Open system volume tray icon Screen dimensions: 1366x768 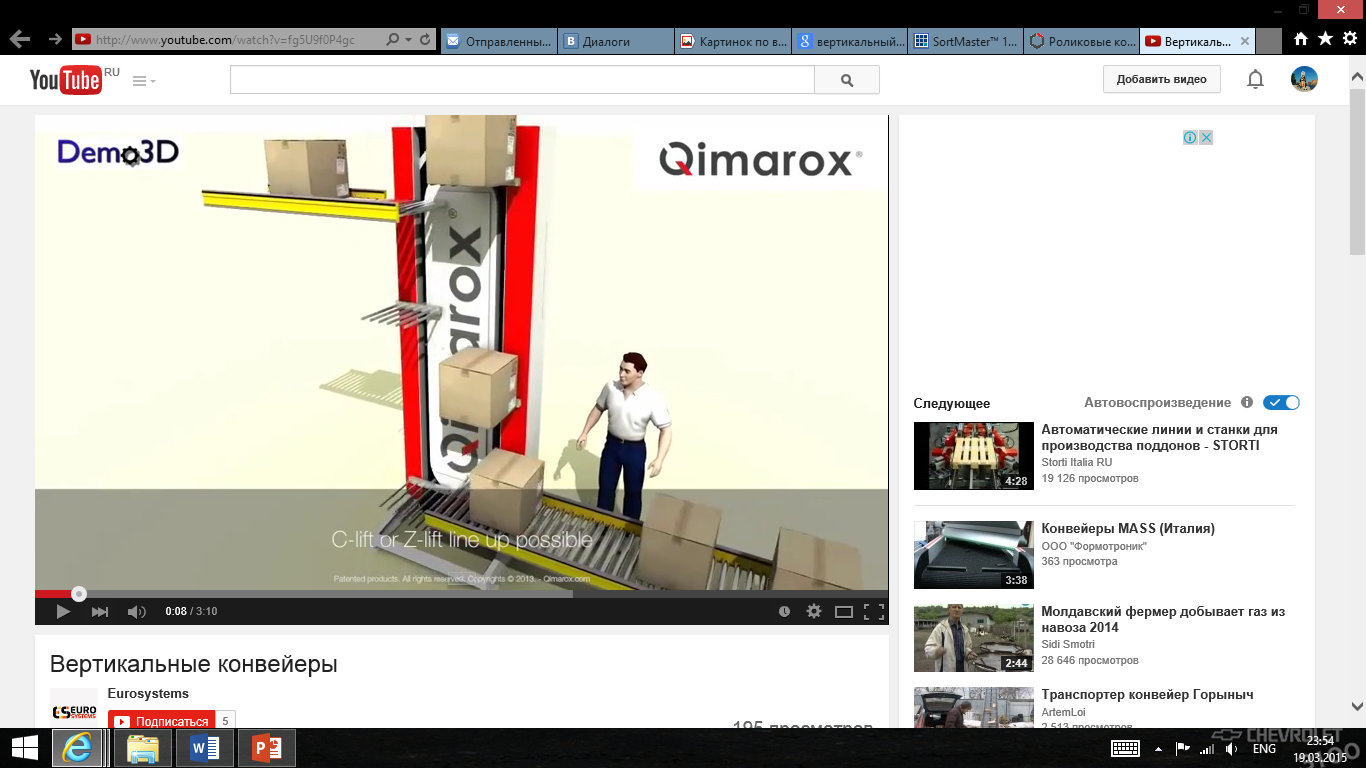coord(1232,748)
